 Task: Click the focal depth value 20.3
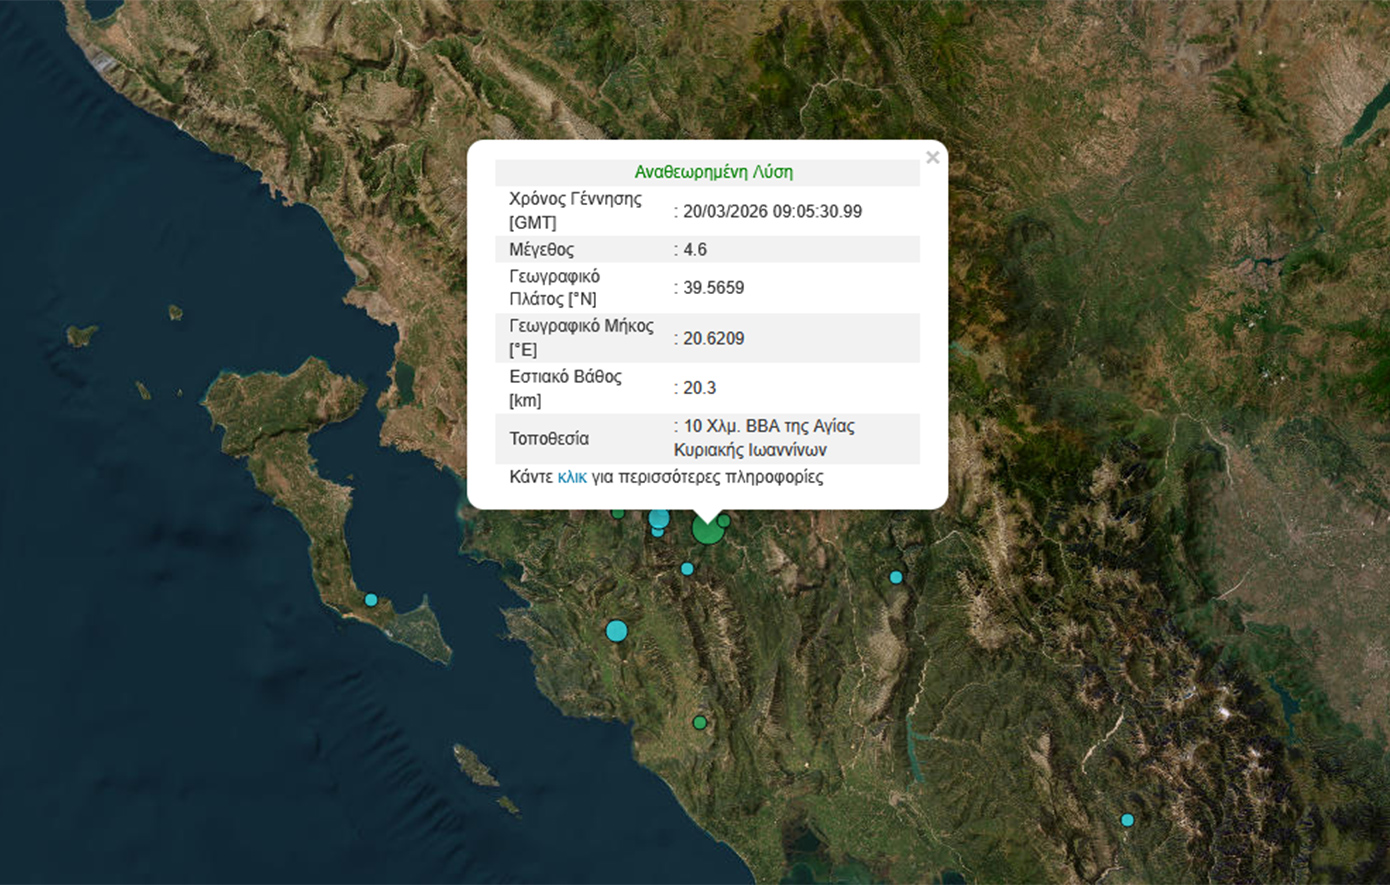tap(699, 388)
